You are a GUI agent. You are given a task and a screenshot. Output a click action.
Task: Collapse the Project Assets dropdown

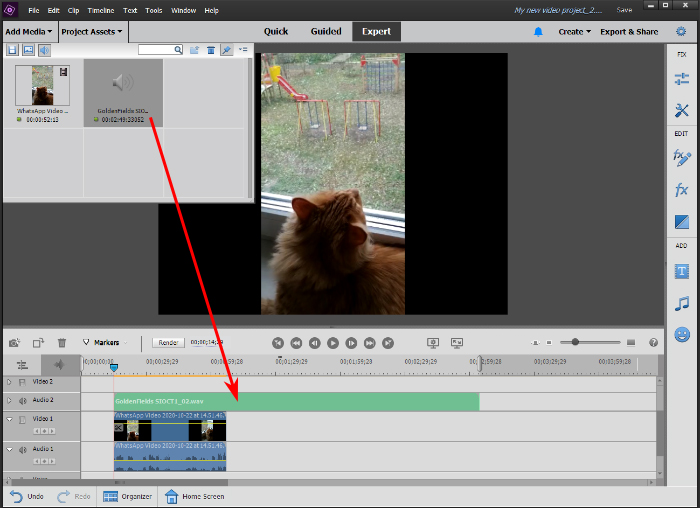[x=92, y=32]
